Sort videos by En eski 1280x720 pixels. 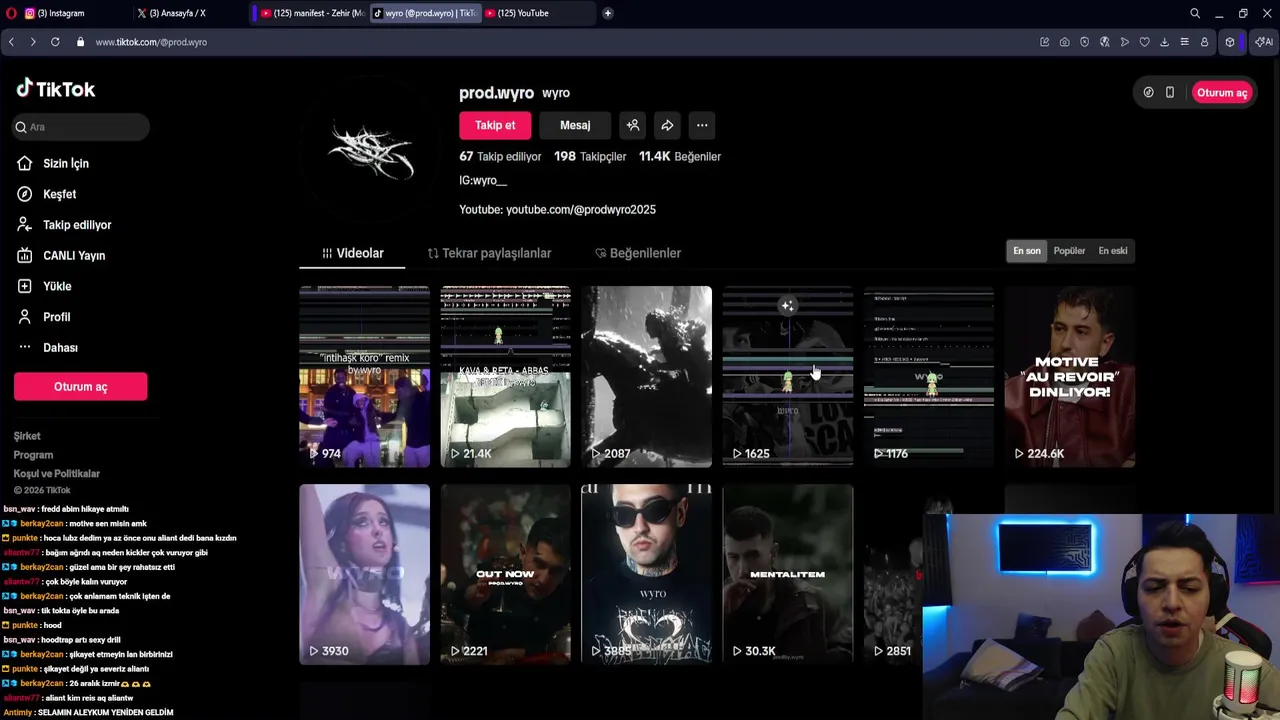1113,251
